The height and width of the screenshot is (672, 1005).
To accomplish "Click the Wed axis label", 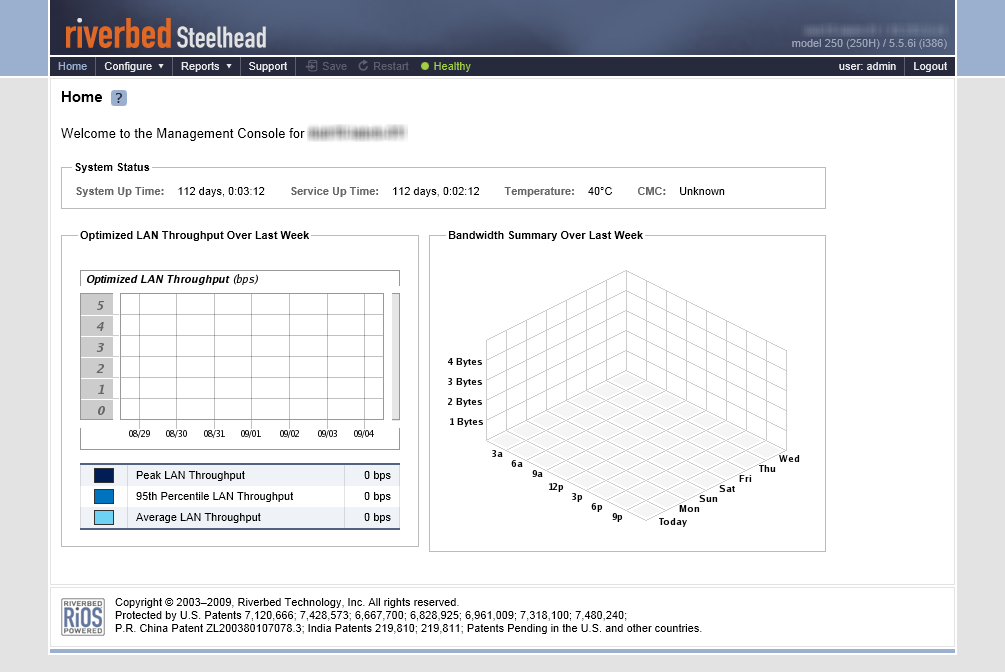I will tap(789, 458).
